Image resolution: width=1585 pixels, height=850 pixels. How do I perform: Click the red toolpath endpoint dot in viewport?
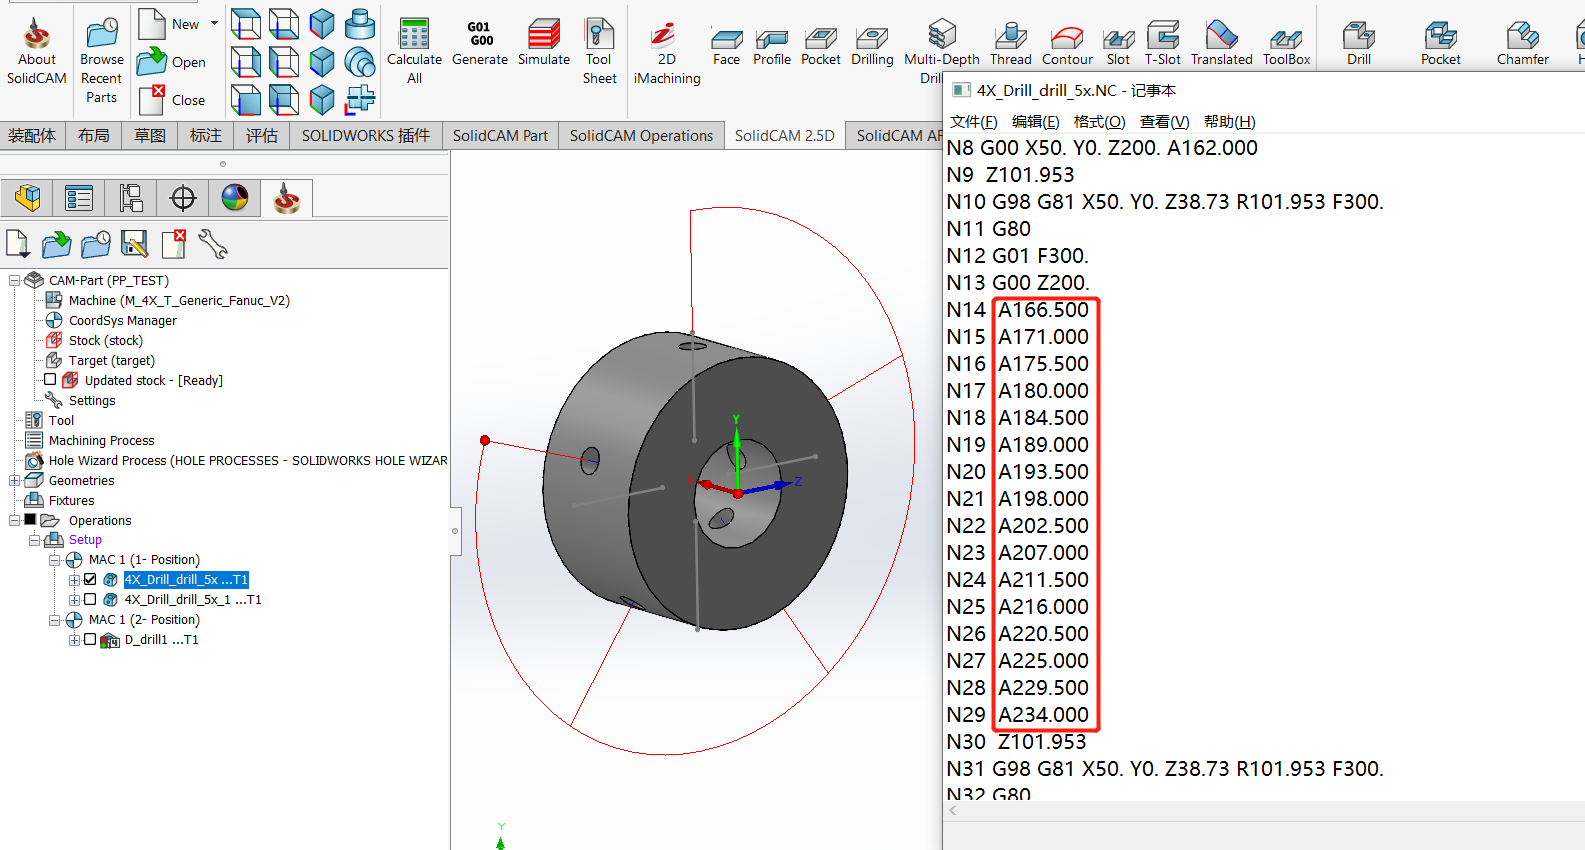tap(485, 440)
